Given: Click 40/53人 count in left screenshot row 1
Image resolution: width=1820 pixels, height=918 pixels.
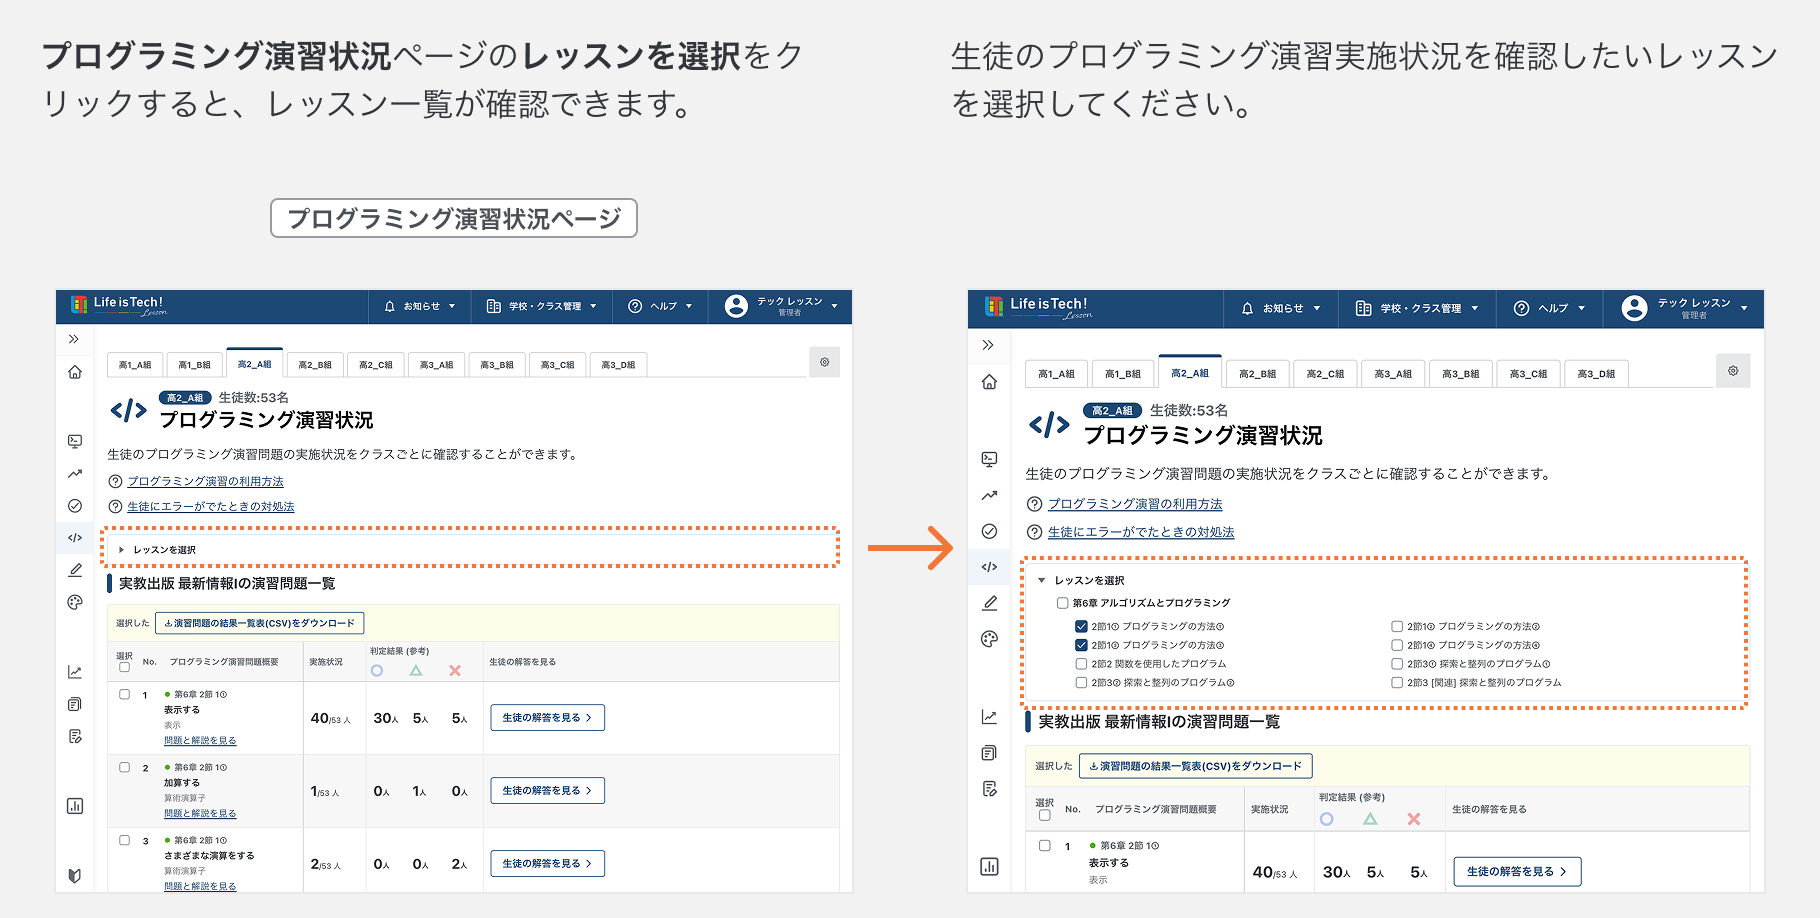Looking at the screenshot, I should pos(330,718).
